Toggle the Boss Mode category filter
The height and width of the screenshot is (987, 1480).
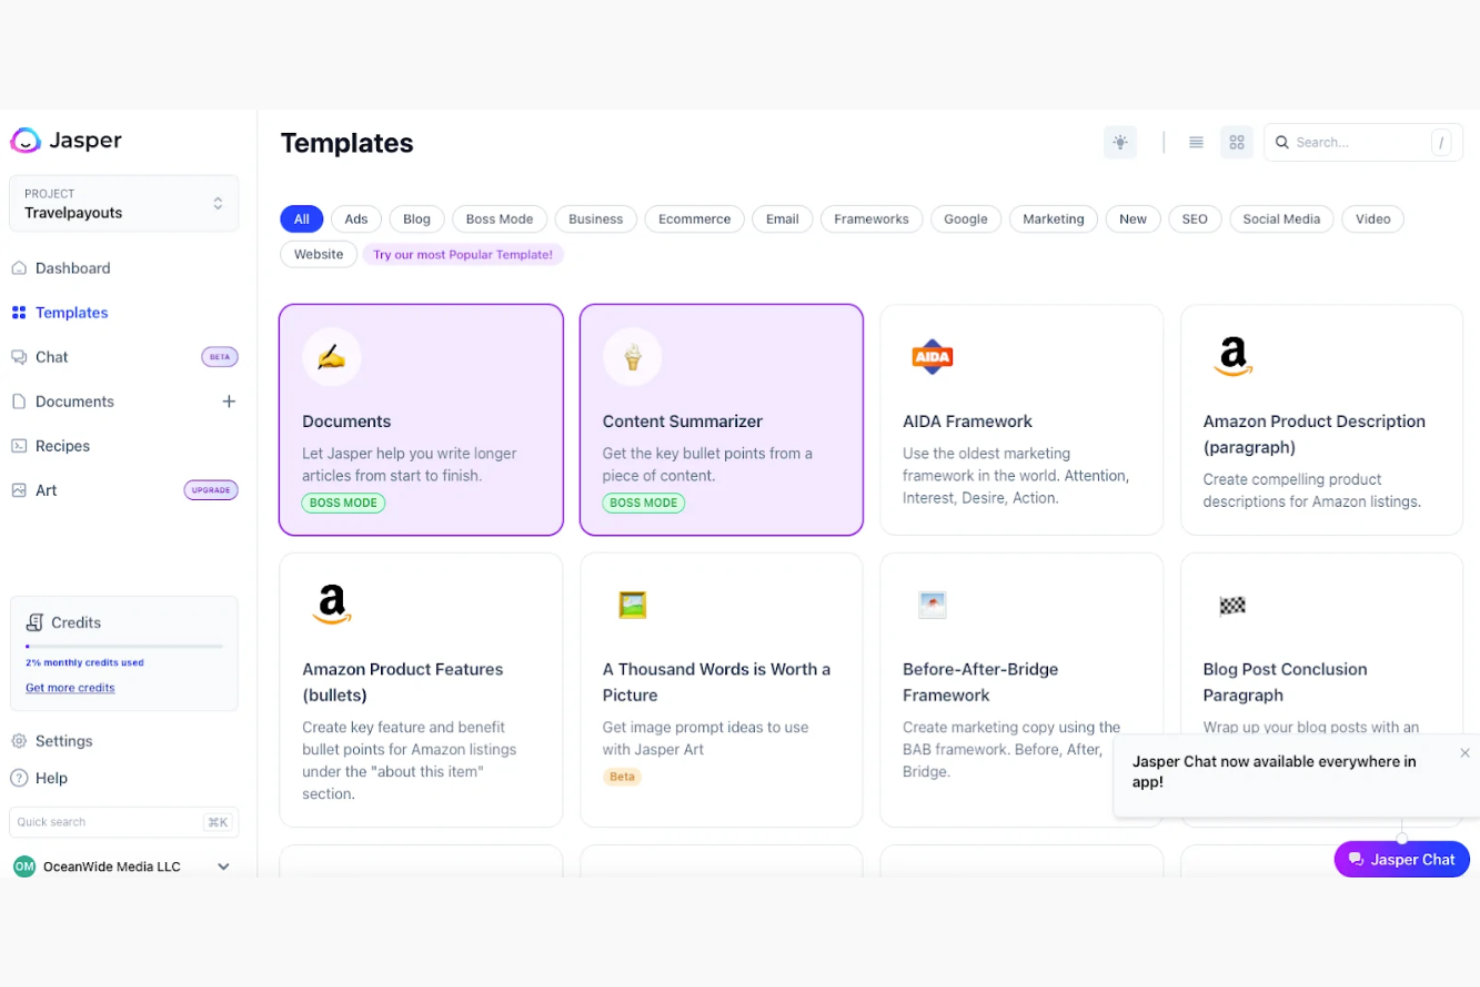point(499,219)
